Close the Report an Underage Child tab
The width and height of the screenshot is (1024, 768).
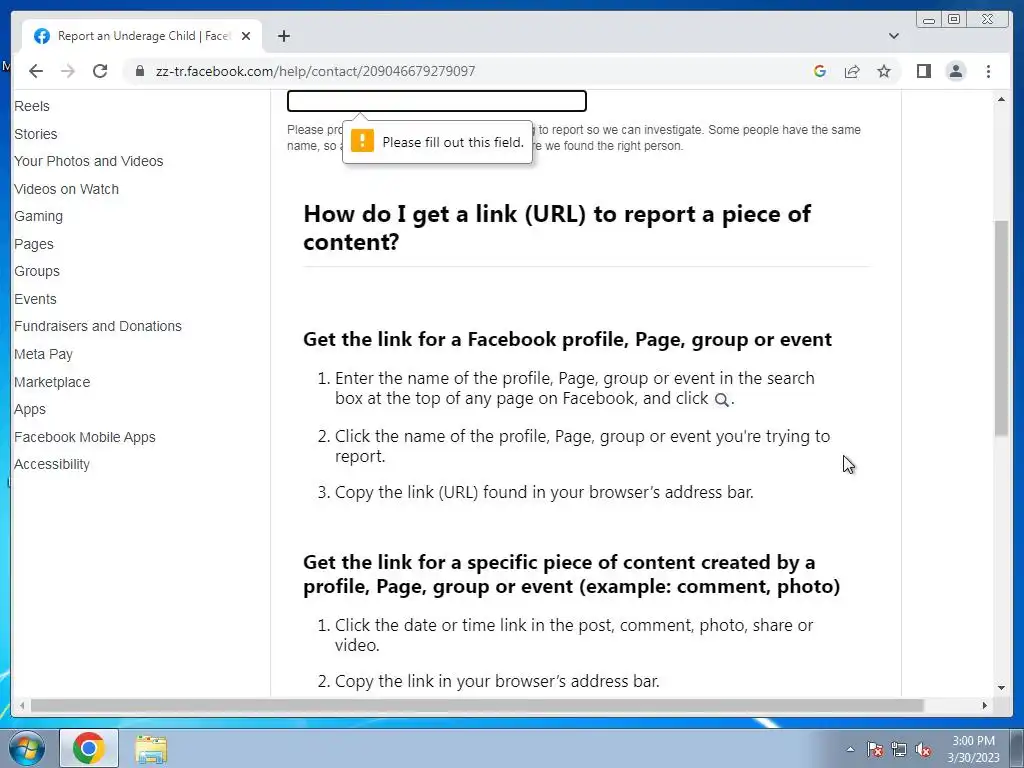tap(246, 36)
